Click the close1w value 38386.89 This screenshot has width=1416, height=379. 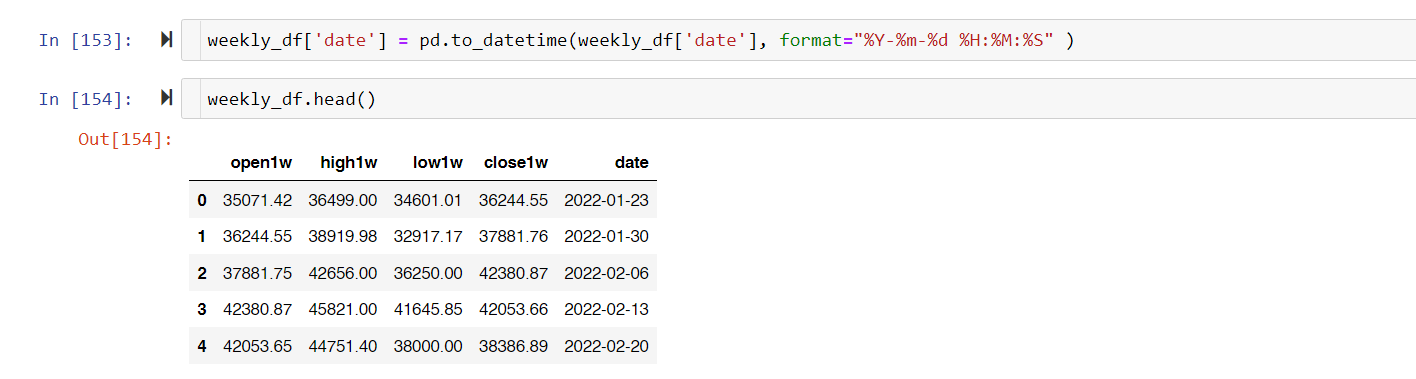(513, 347)
